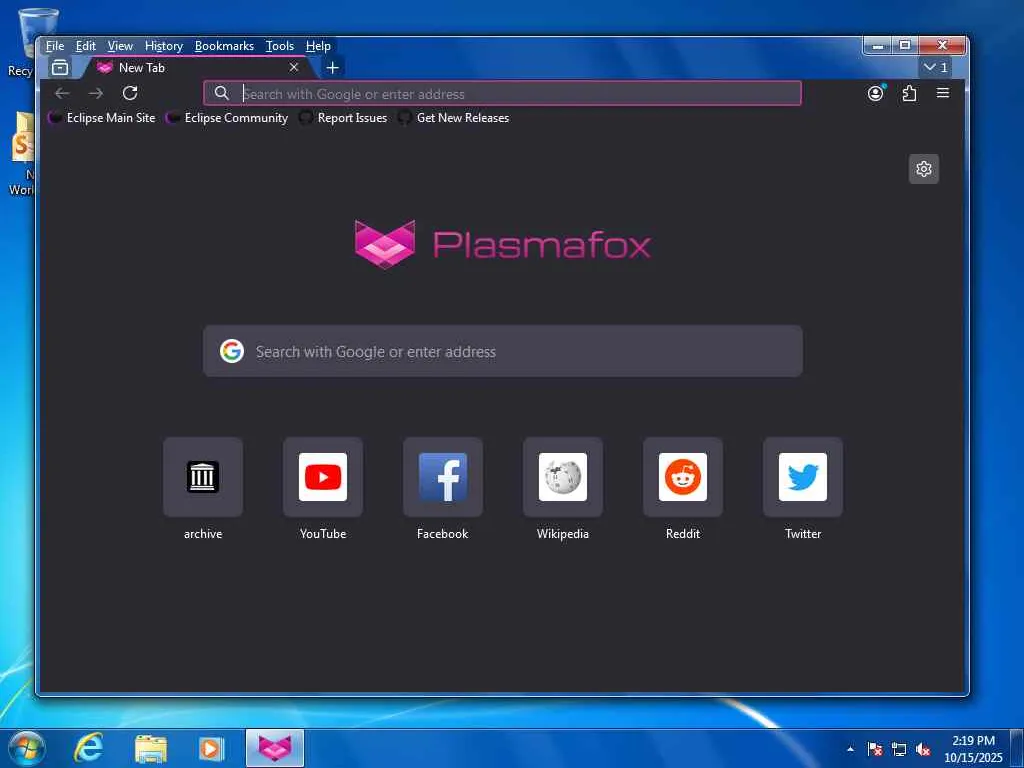Open the extensions puzzle icon
This screenshot has width=1024, height=768.
coord(909,93)
